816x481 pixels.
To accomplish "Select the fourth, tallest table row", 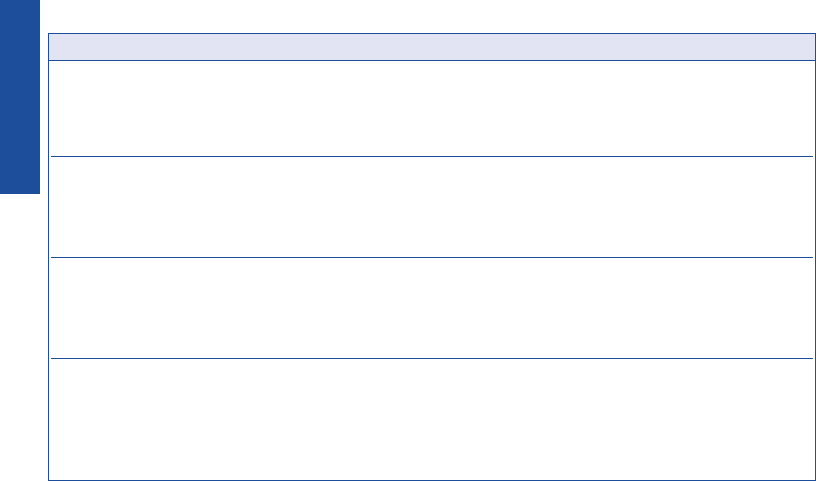I will [x=431, y=418].
